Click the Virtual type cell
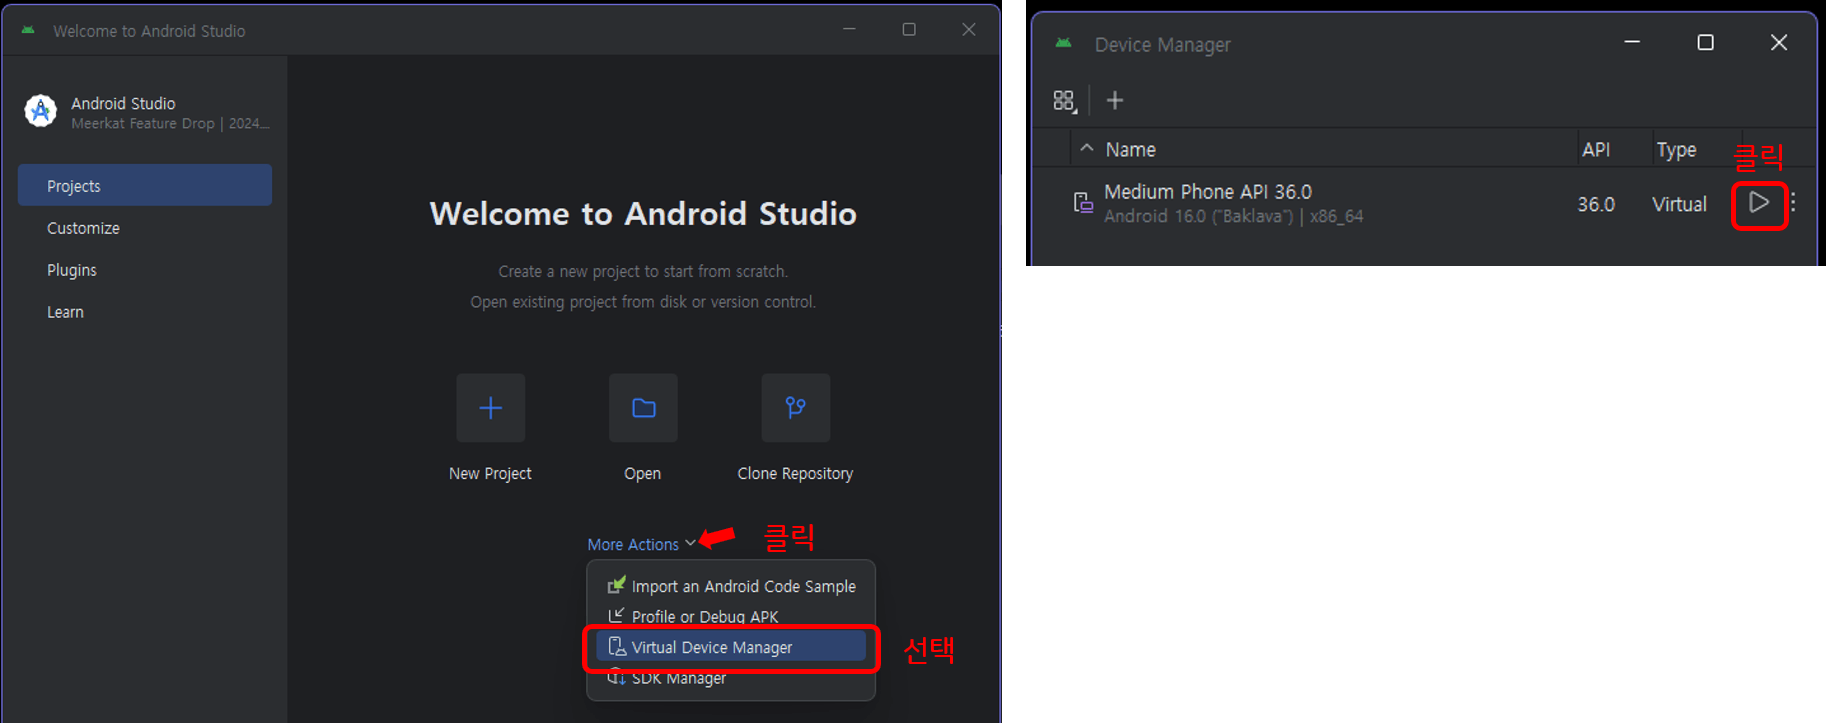 click(x=1679, y=204)
